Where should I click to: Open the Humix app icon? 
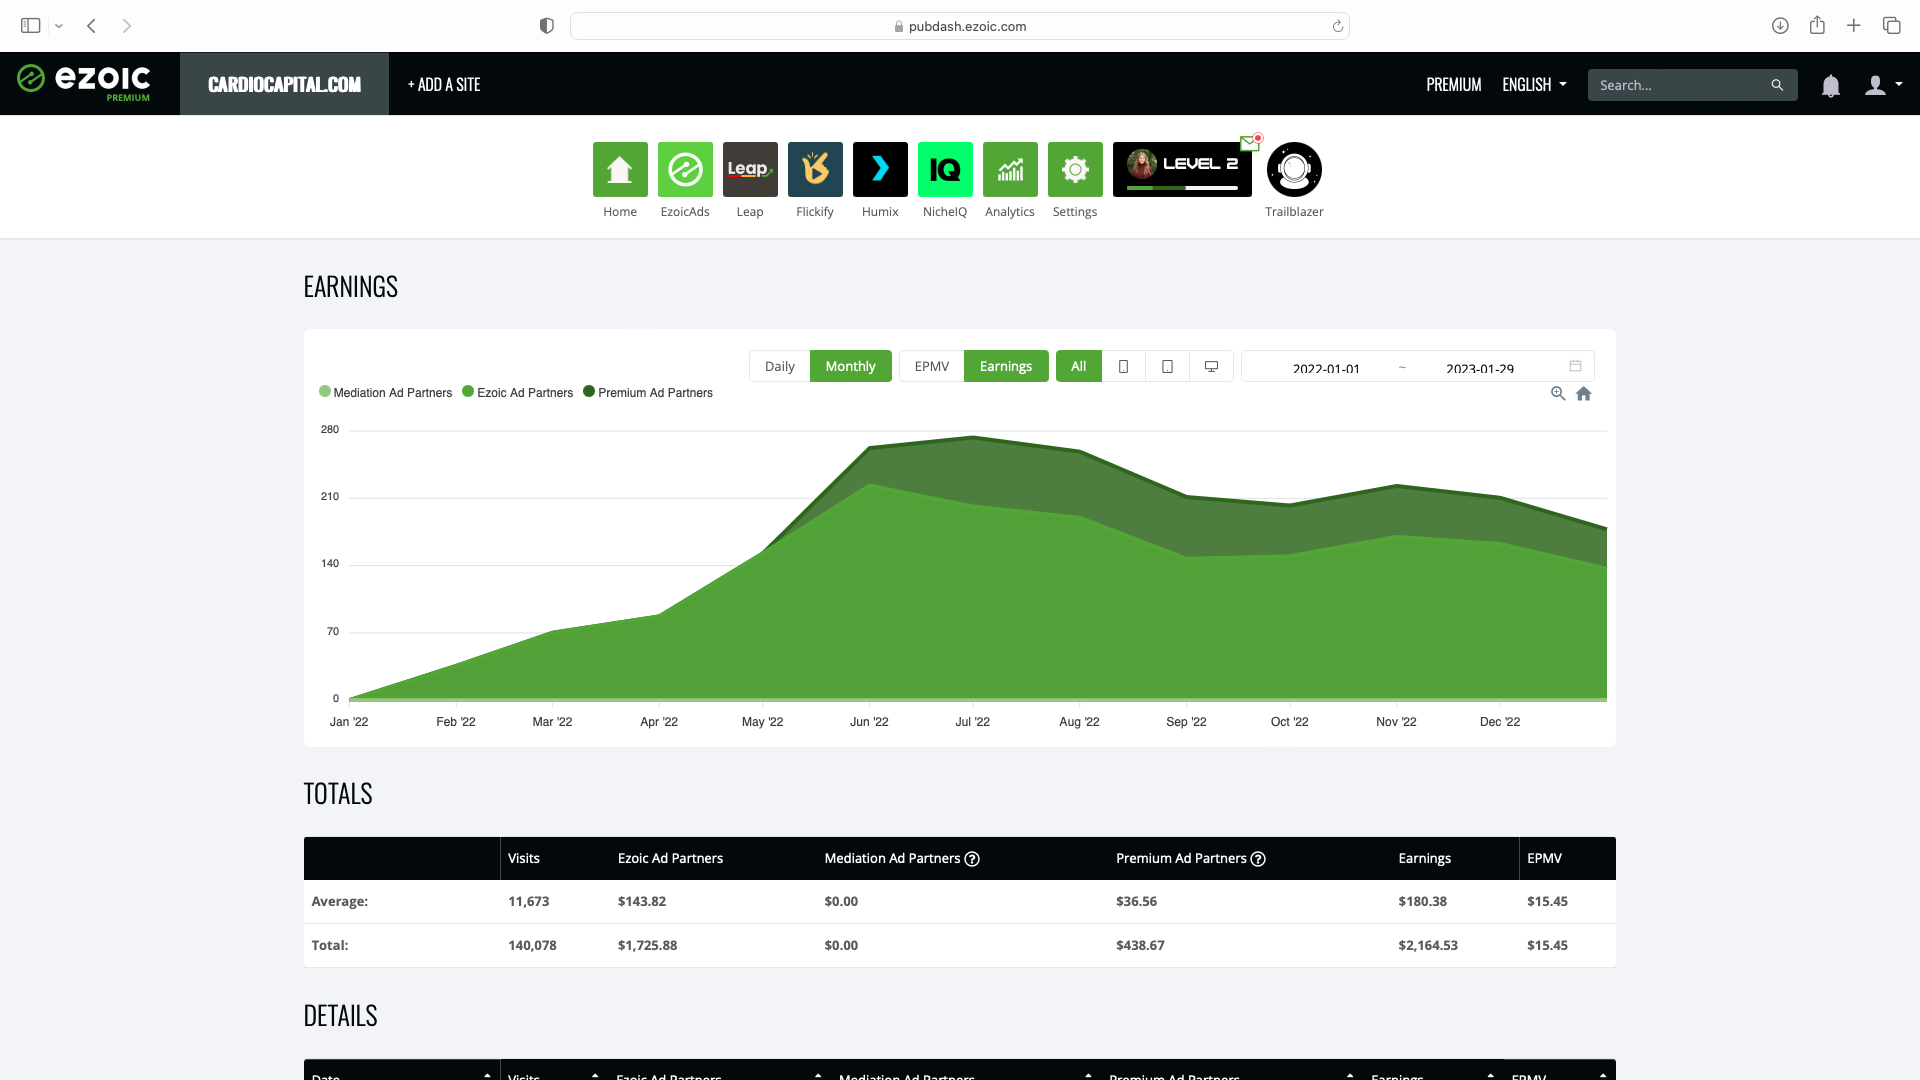[880, 169]
